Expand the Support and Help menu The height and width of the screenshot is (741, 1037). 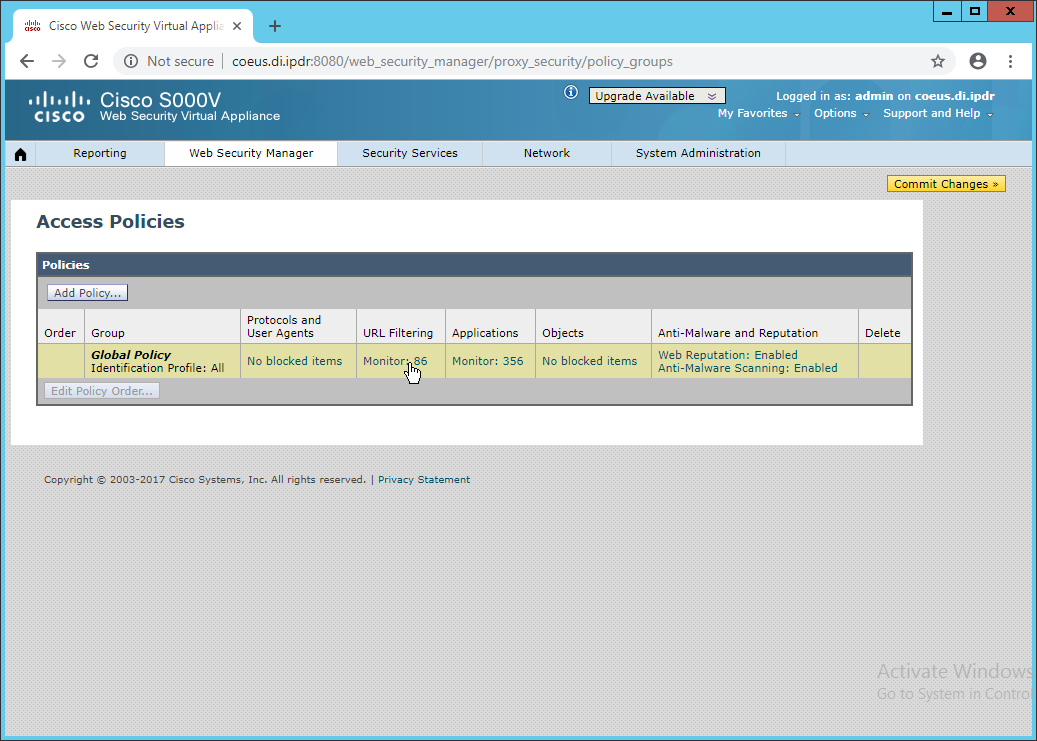coord(938,113)
